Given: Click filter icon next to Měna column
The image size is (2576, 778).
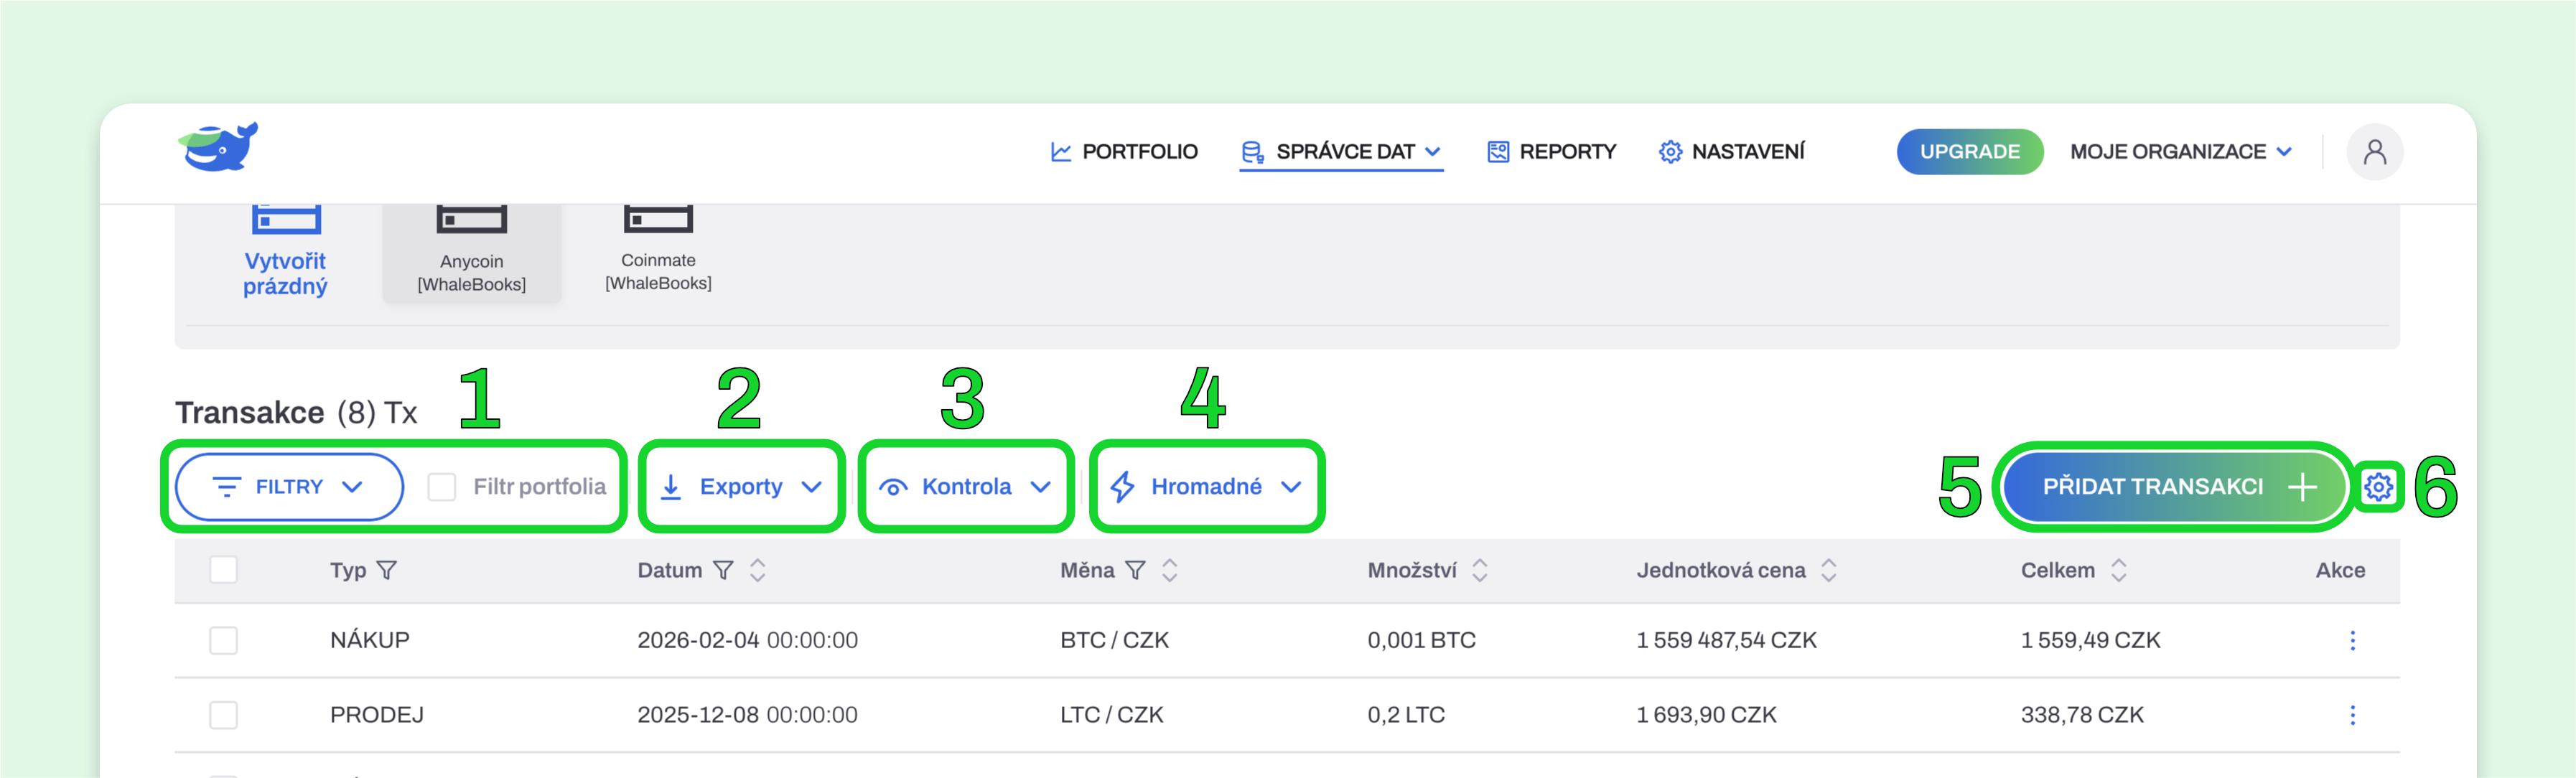Looking at the screenshot, I should [1135, 570].
